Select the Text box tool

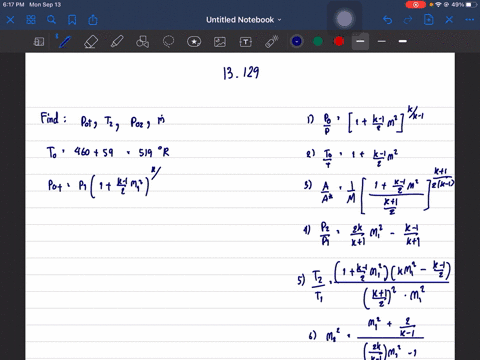click(x=246, y=42)
